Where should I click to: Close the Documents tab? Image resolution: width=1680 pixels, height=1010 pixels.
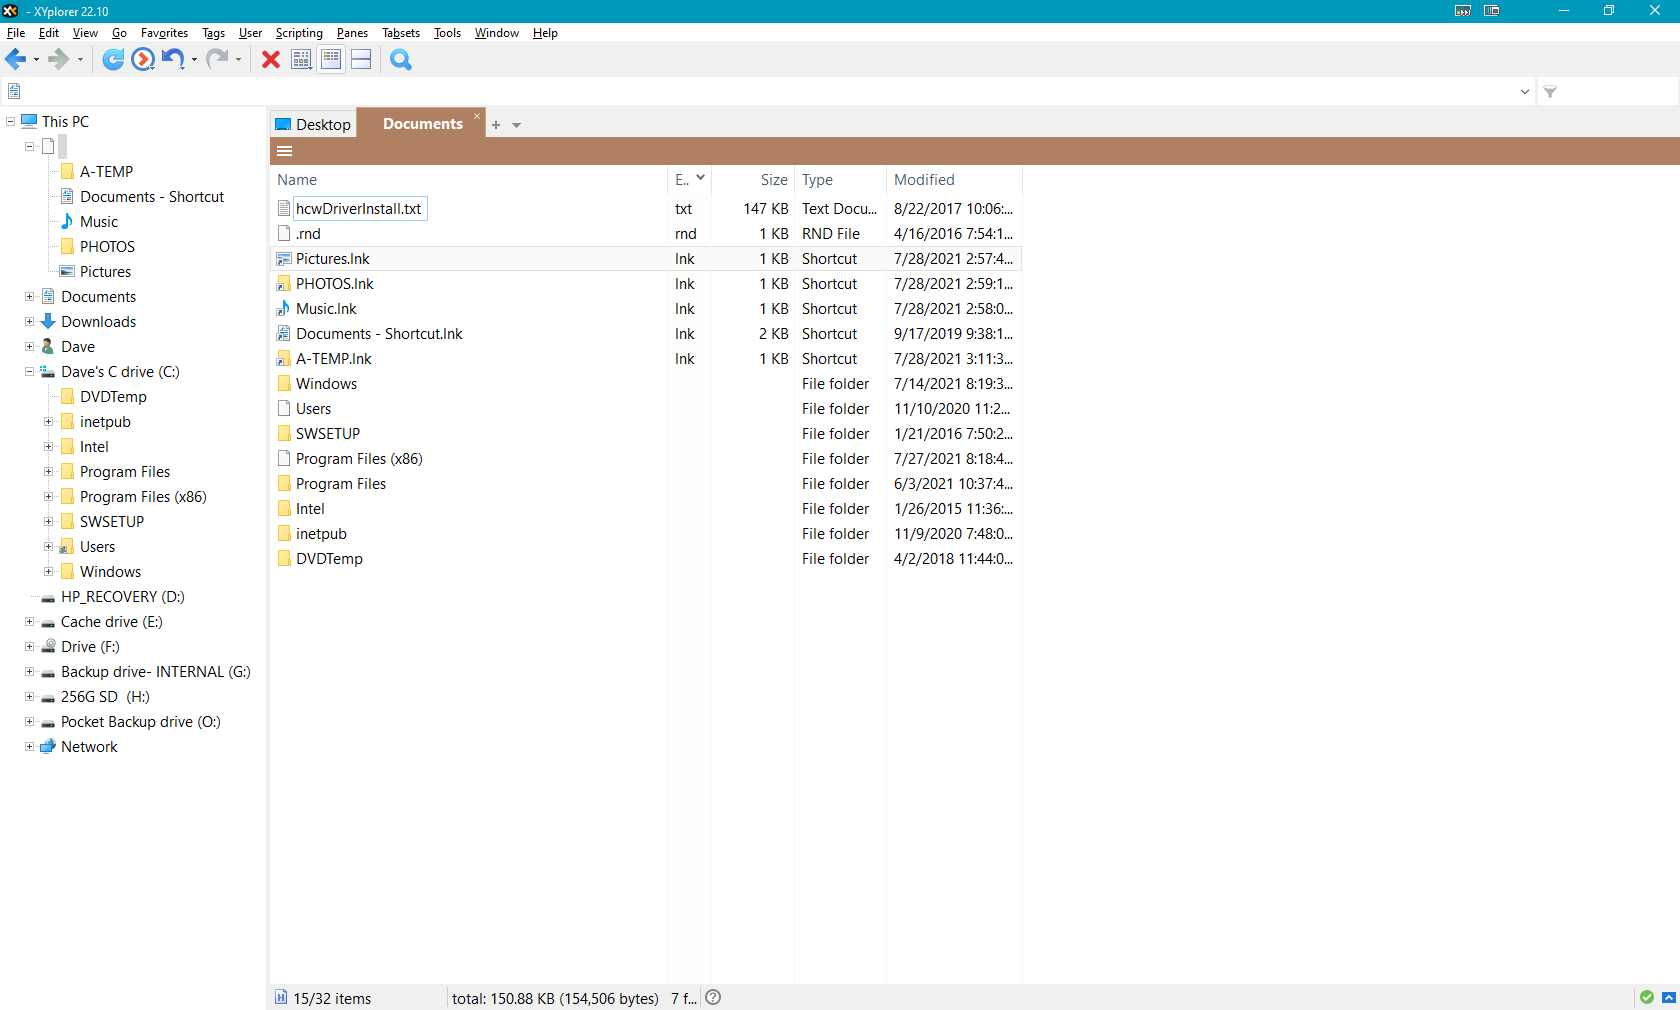tap(477, 116)
